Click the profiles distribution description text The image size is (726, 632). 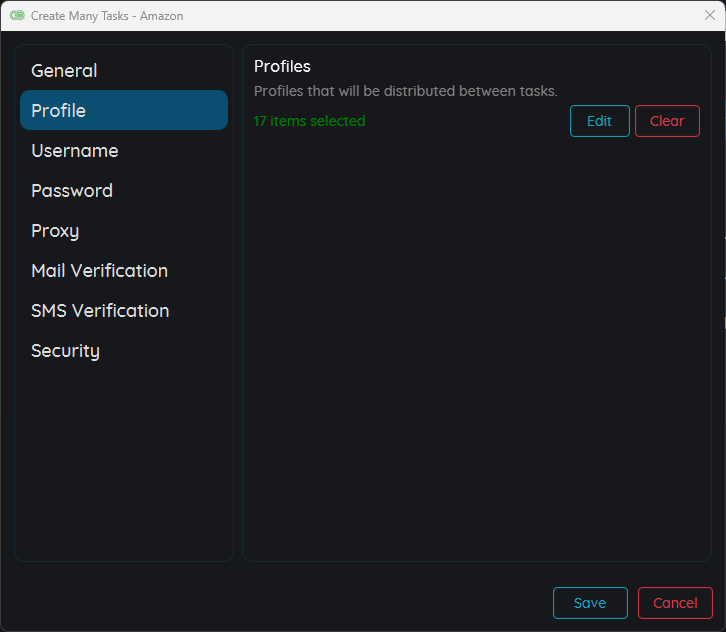click(405, 91)
